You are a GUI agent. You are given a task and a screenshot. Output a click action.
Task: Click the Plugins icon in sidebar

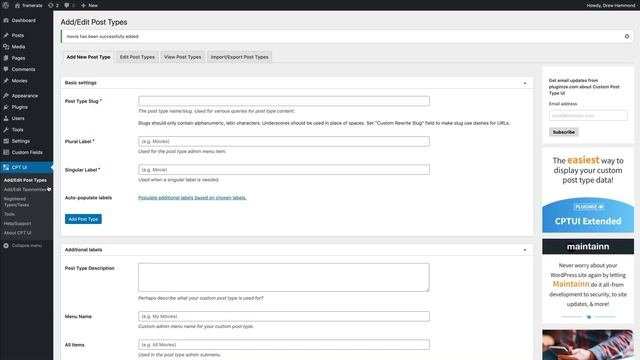[6, 107]
